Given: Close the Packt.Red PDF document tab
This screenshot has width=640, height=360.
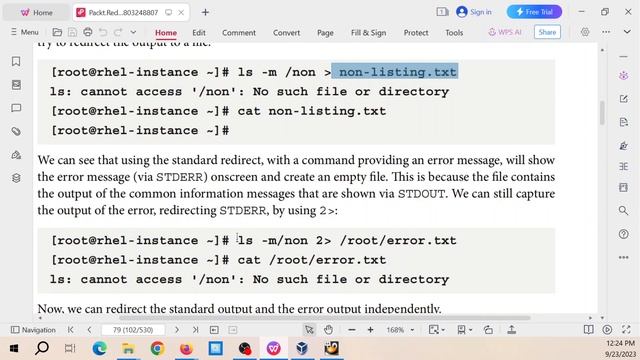Looking at the screenshot, I should point(181,13).
